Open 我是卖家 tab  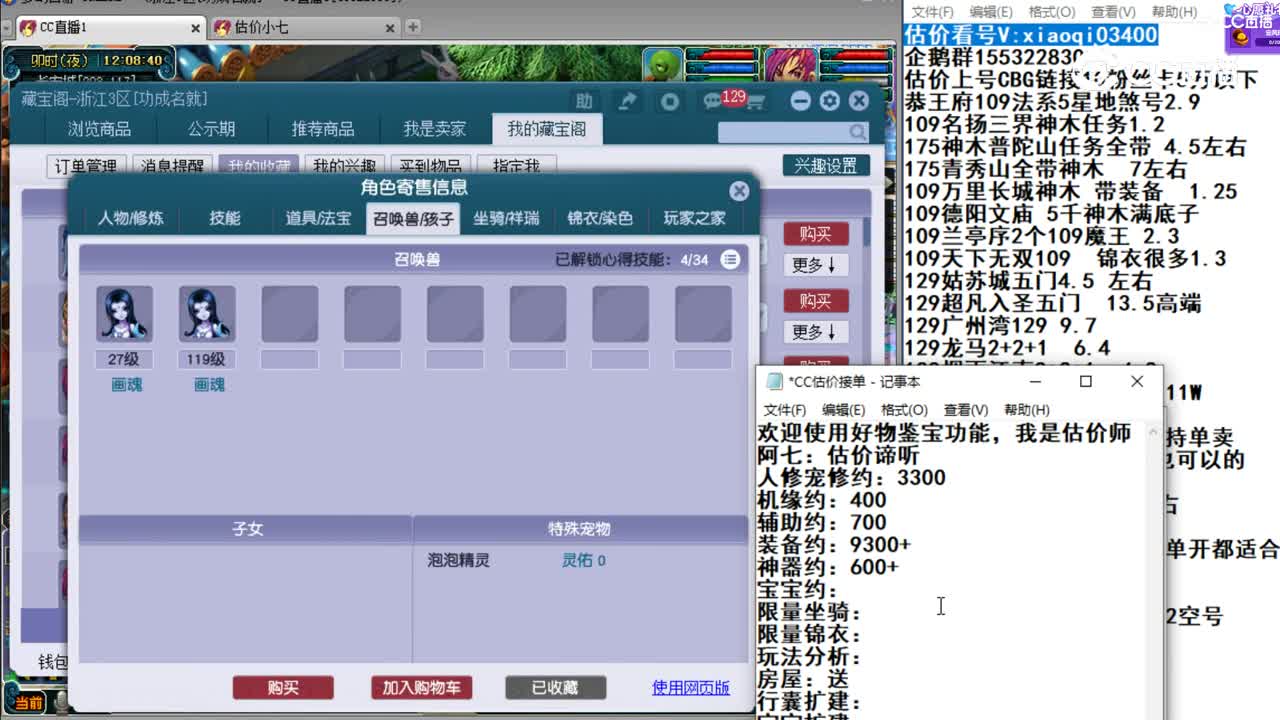point(435,129)
